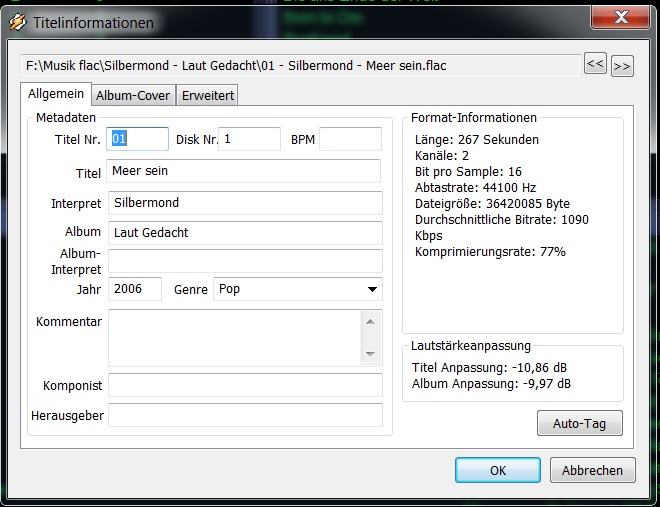Click the Winamp icon in title bar
This screenshot has width=660, height=507.
click(x=18, y=22)
